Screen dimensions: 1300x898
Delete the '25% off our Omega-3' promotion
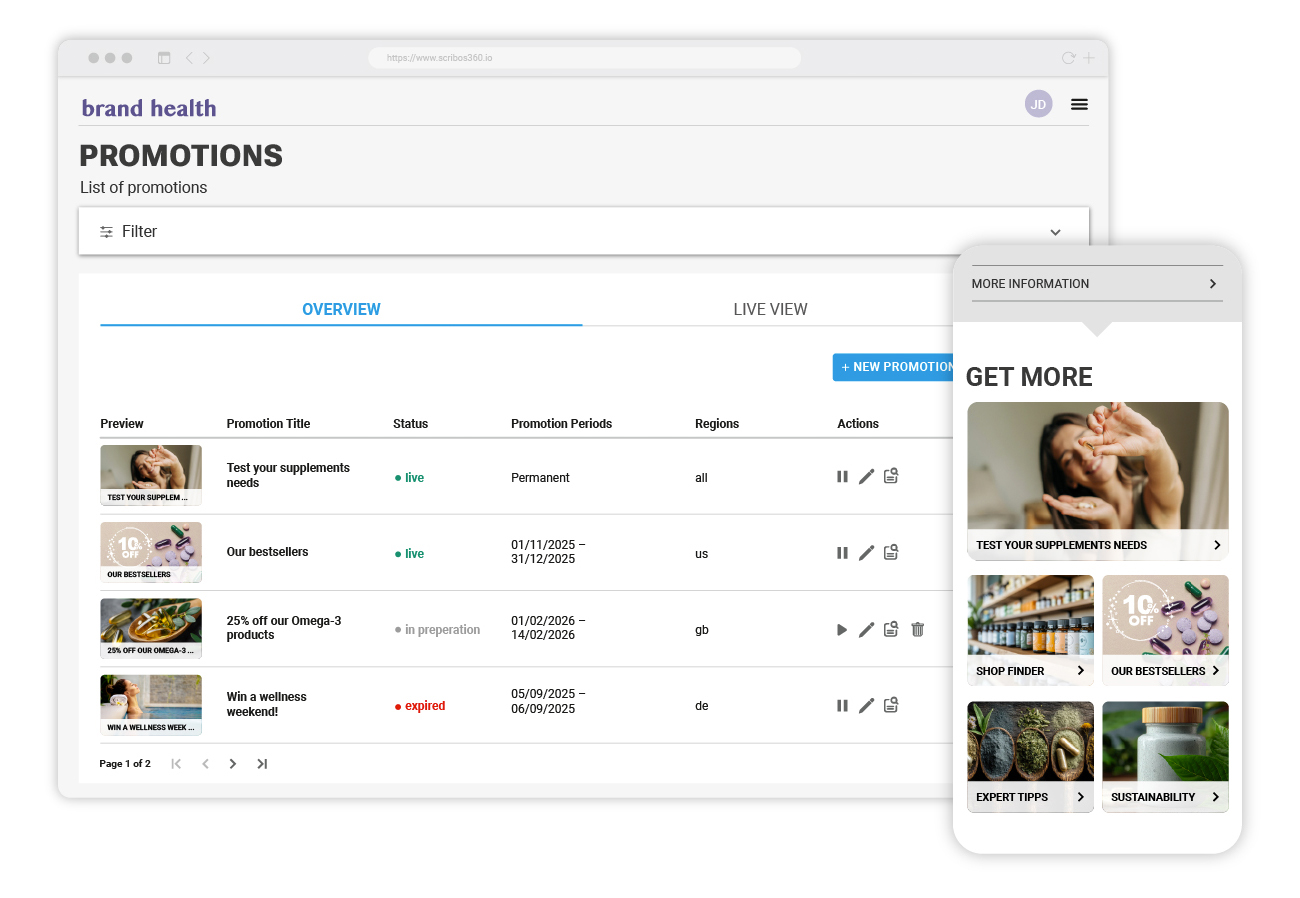tap(917, 629)
